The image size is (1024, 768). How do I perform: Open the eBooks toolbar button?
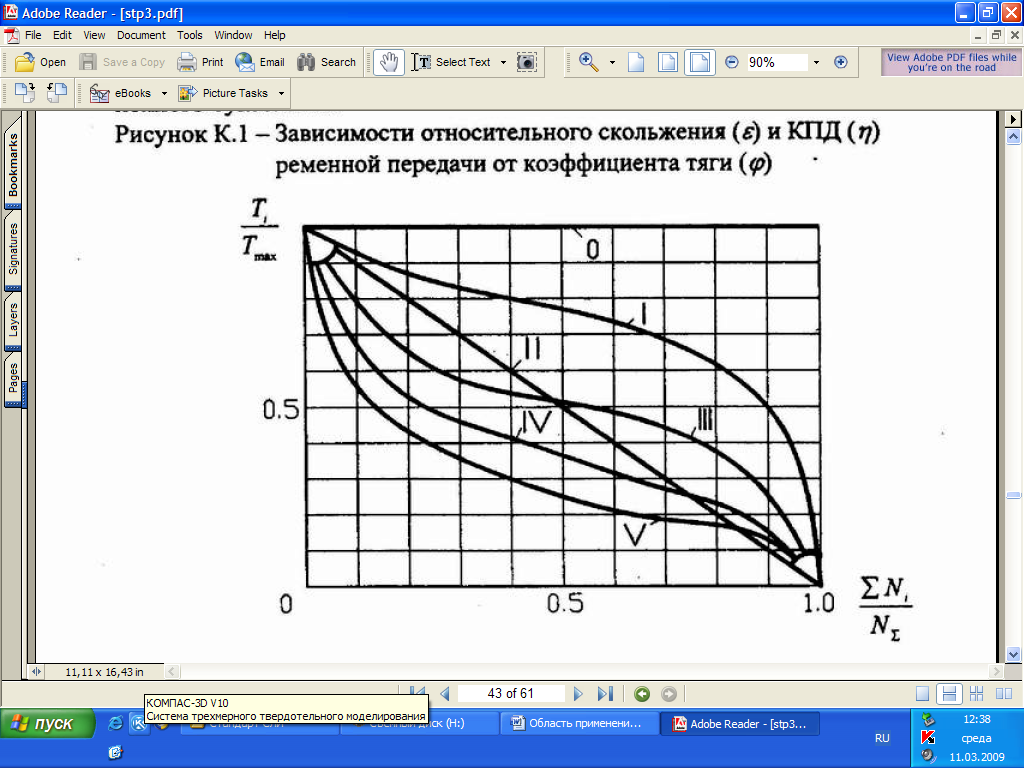[121, 93]
